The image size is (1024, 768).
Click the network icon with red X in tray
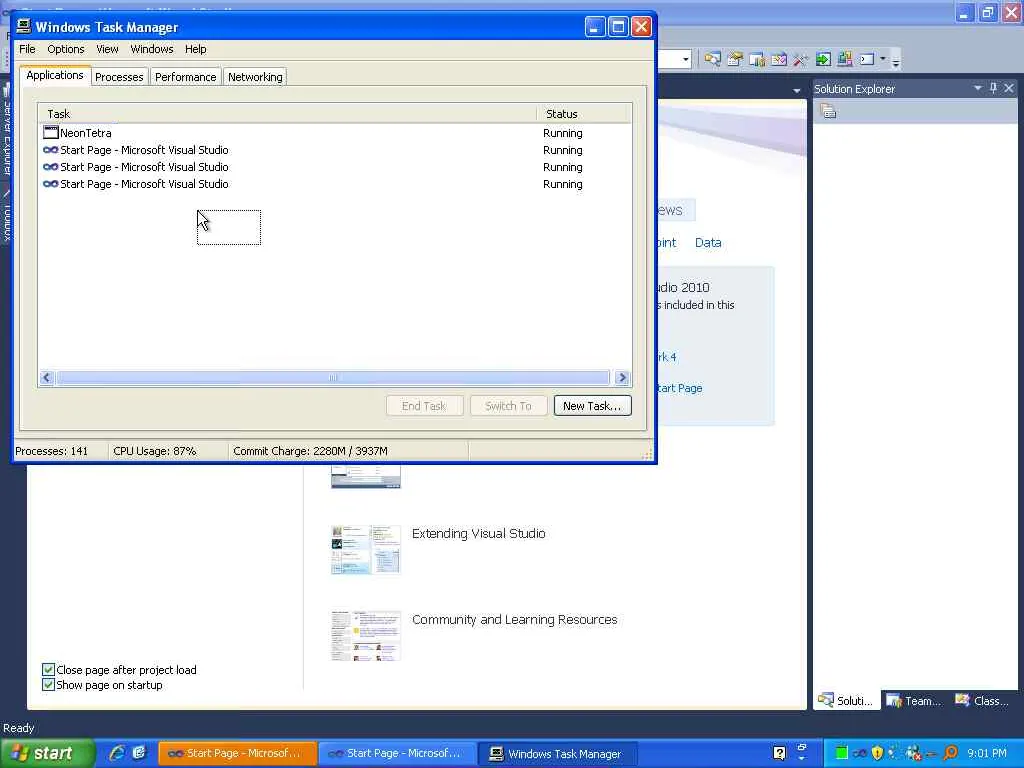914,753
